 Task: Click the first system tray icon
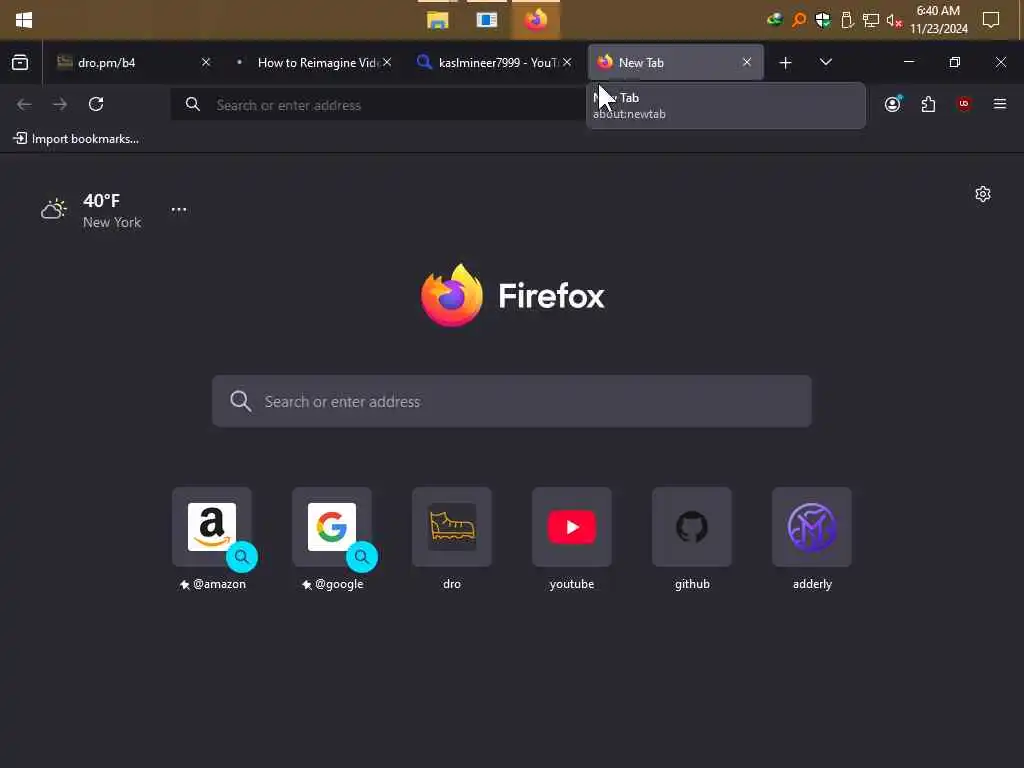[x=775, y=20]
